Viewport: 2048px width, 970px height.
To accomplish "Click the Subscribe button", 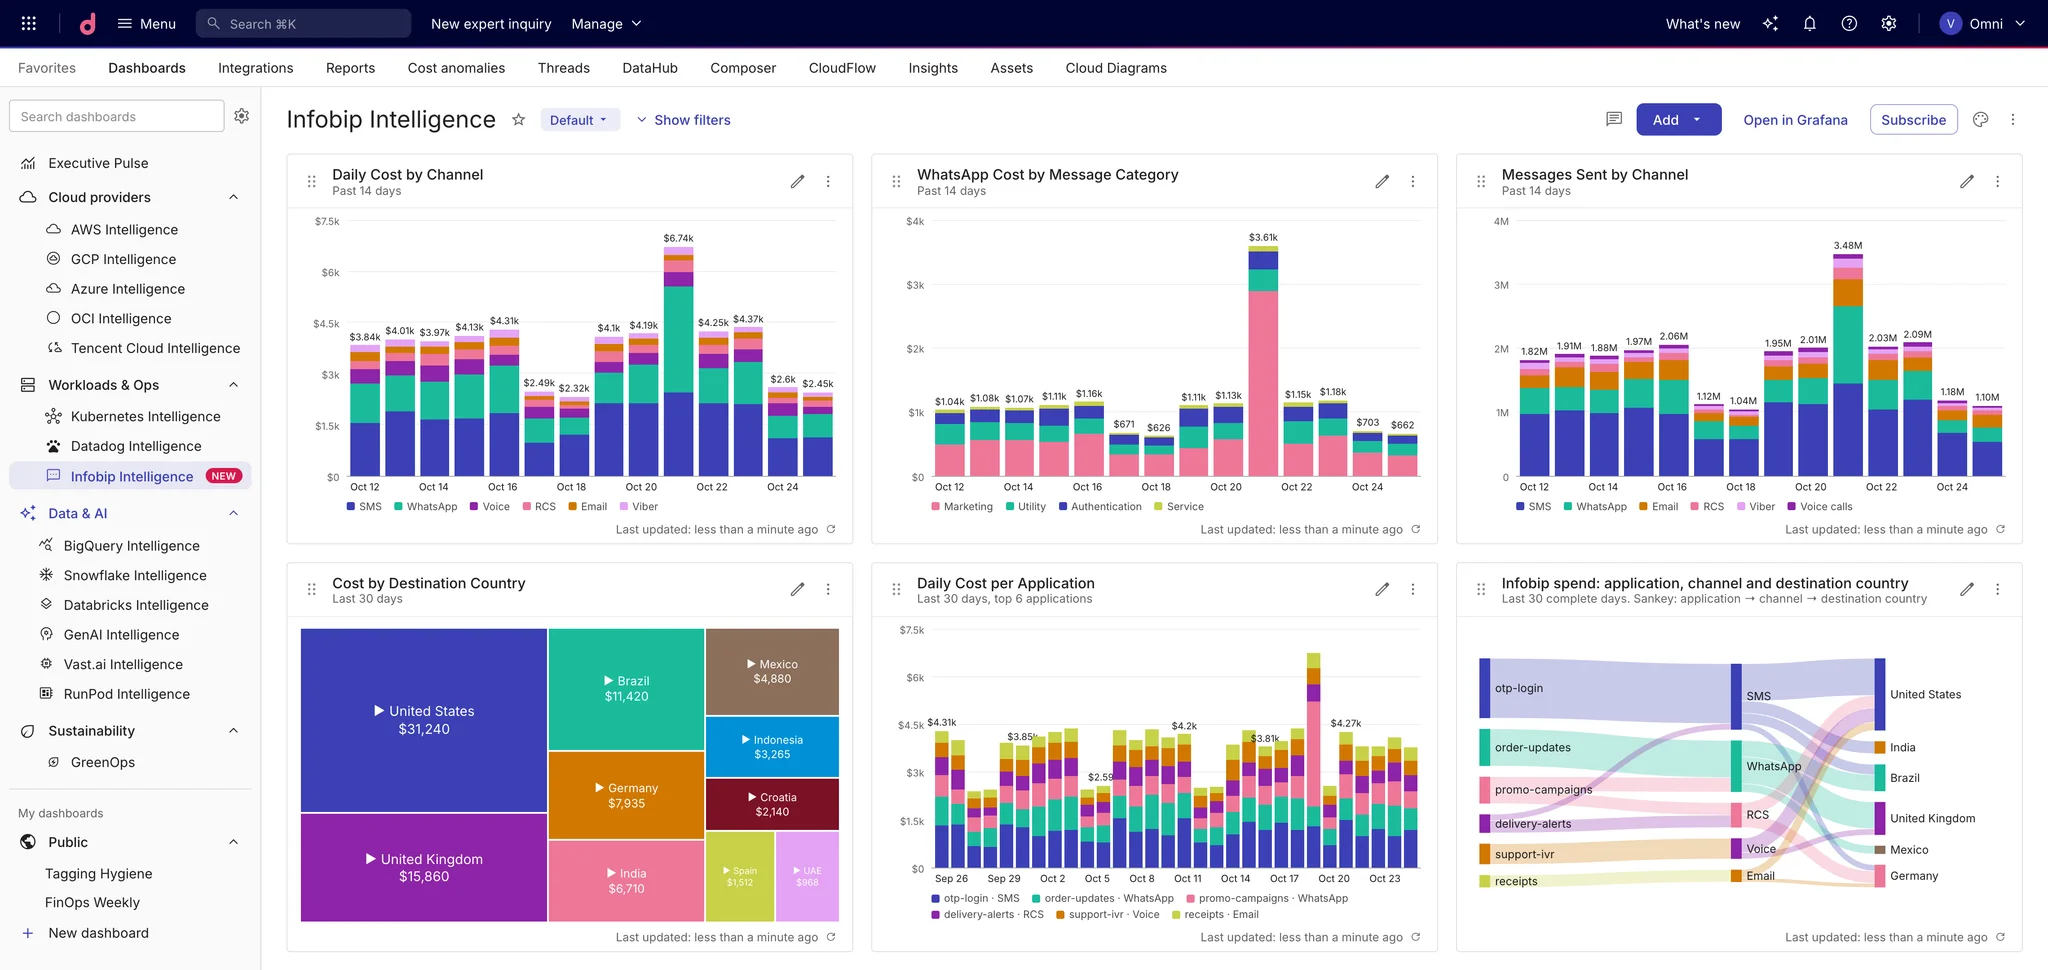I will (x=1913, y=119).
